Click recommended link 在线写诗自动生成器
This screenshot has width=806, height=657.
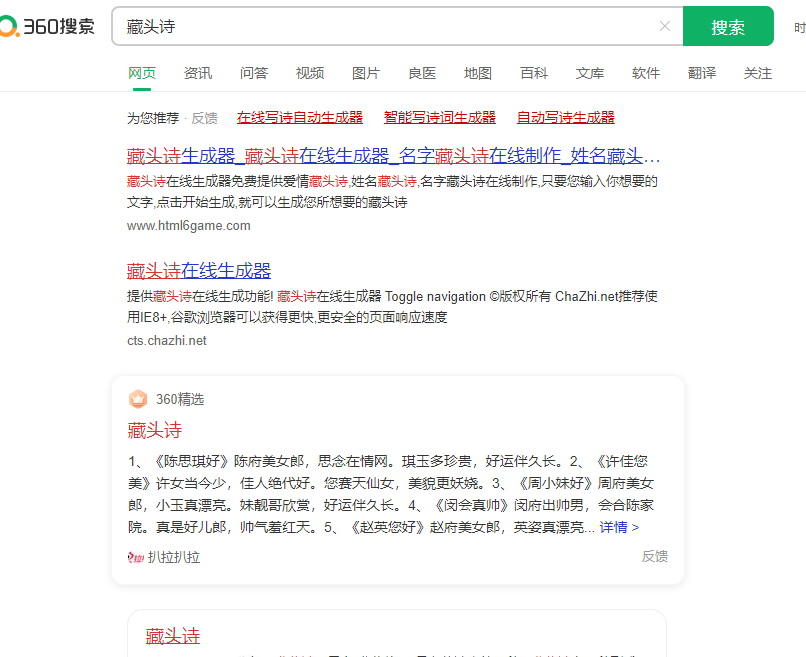coord(300,118)
